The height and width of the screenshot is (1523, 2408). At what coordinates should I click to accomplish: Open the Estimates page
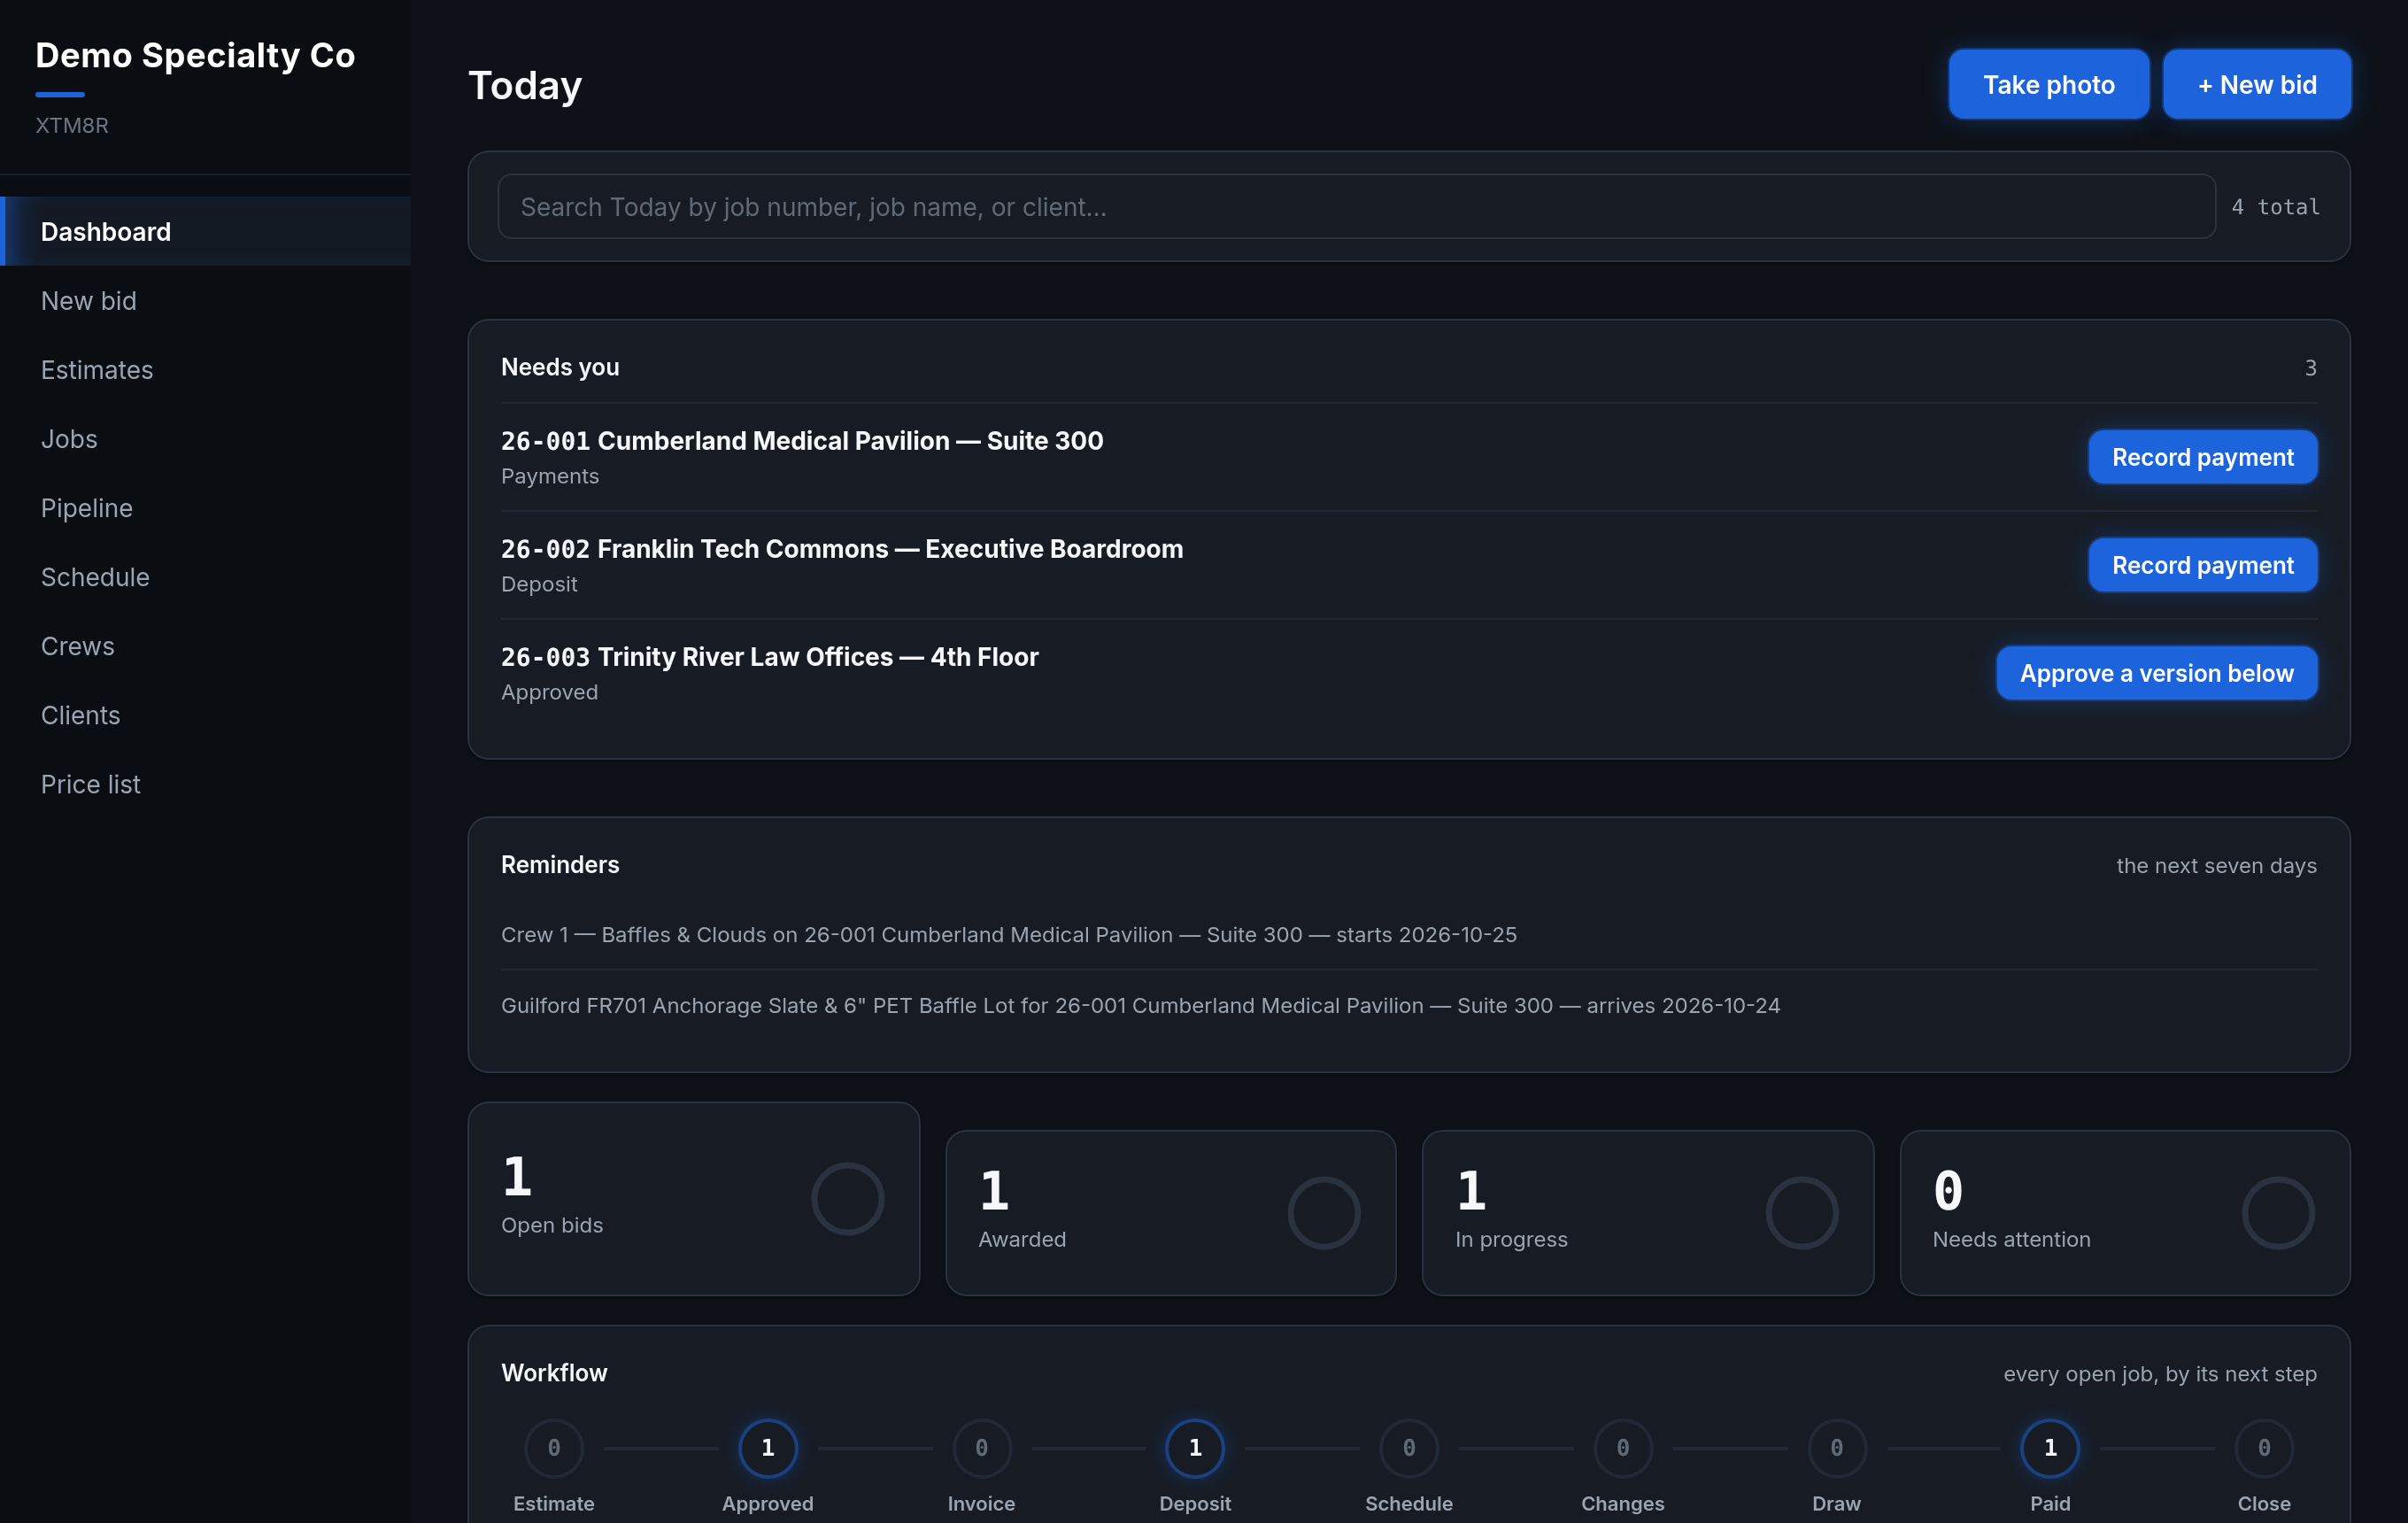tap(205, 369)
